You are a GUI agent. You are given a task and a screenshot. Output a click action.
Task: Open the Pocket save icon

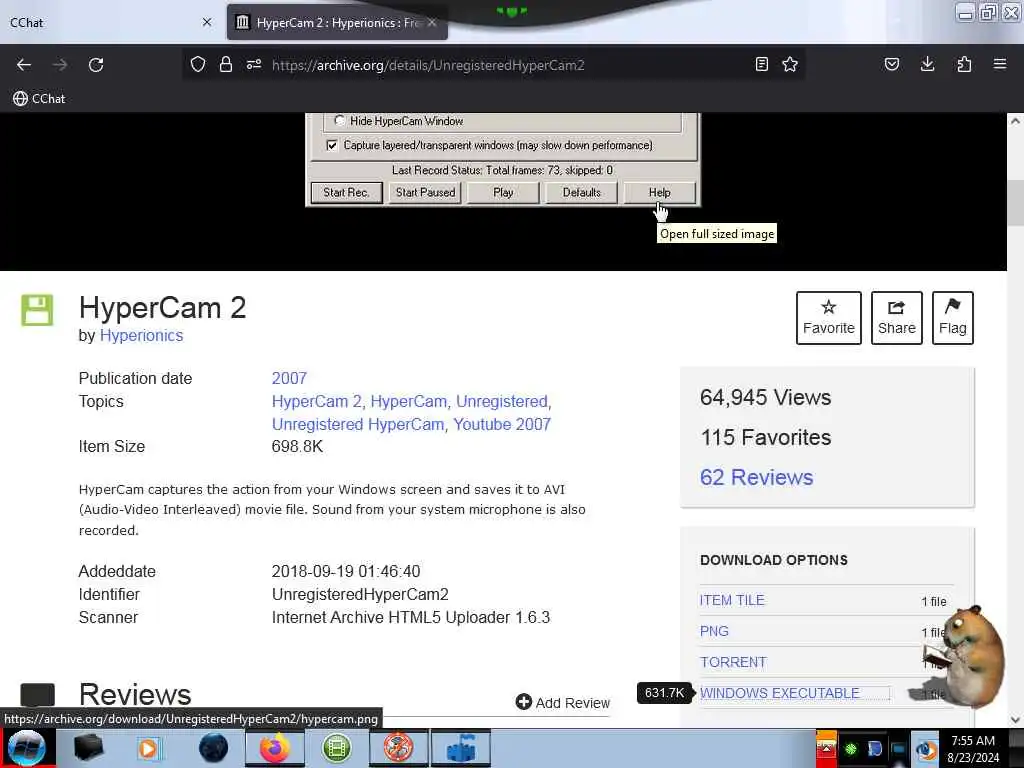tap(892, 64)
